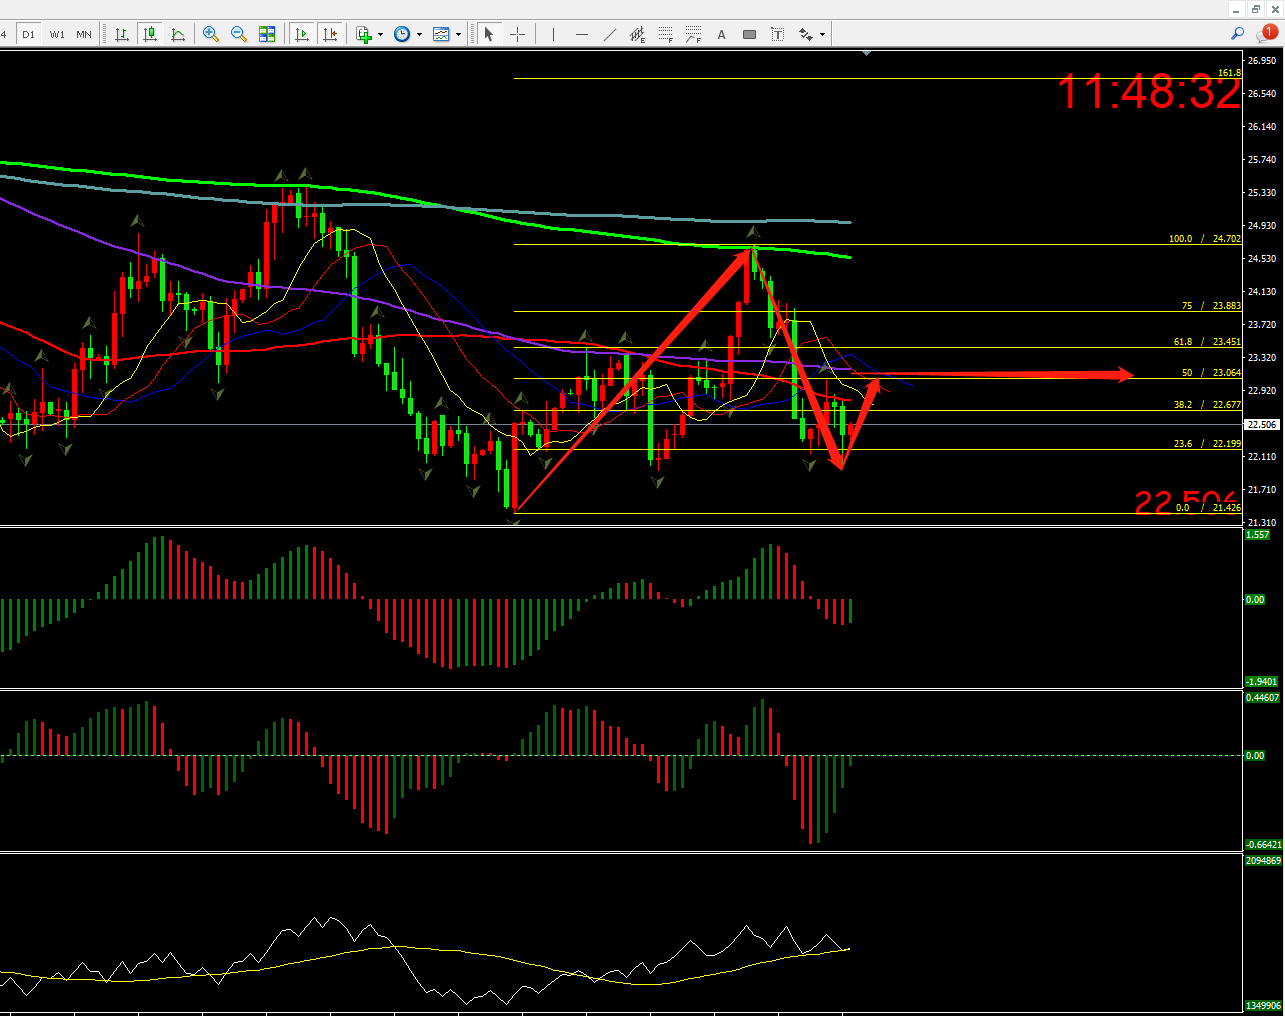Zoom in on the chart
The width and height of the screenshot is (1285, 1016).
(211, 34)
